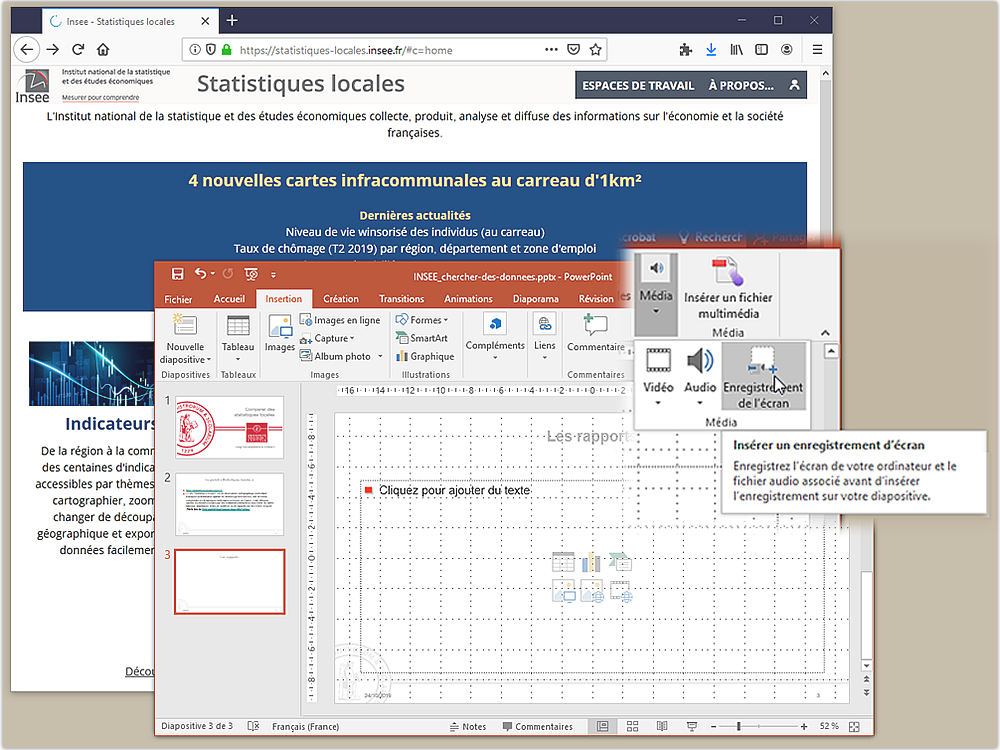
Task: Expand the Audio dropdown in Média
Action: (x=700, y=403)
